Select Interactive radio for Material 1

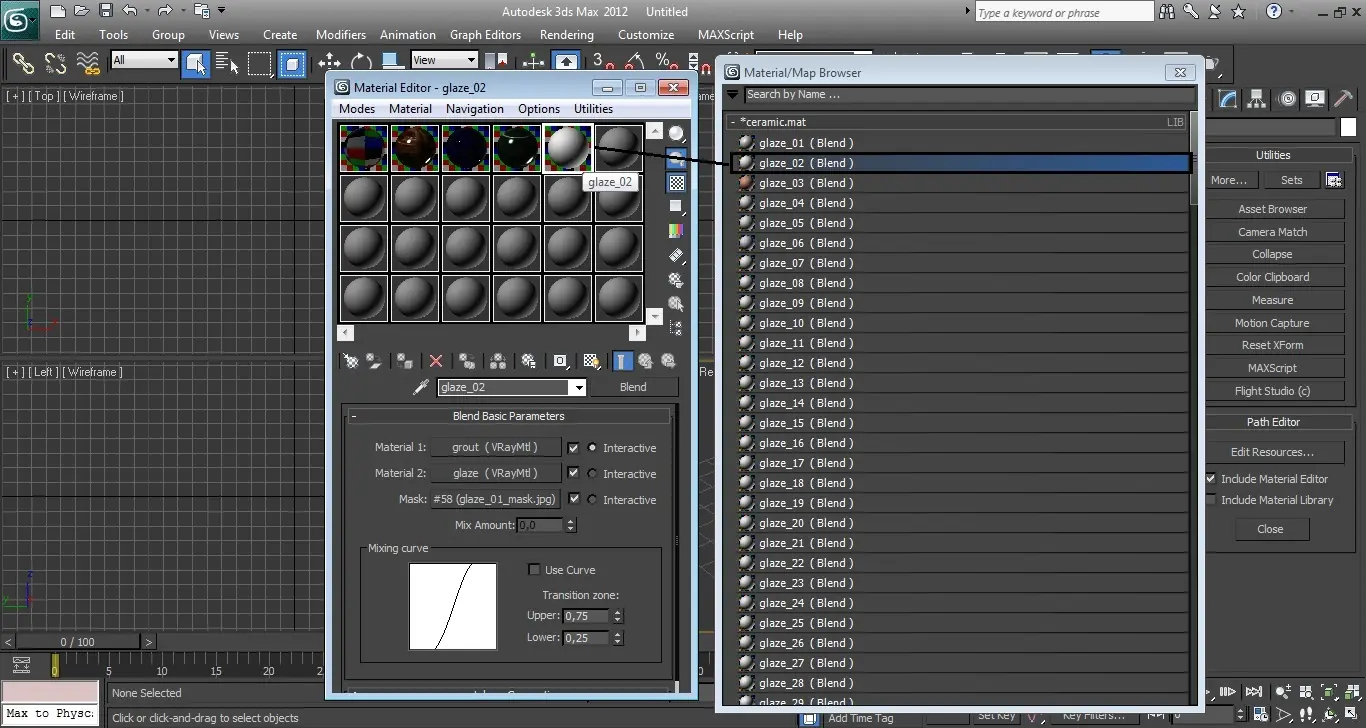593,448
